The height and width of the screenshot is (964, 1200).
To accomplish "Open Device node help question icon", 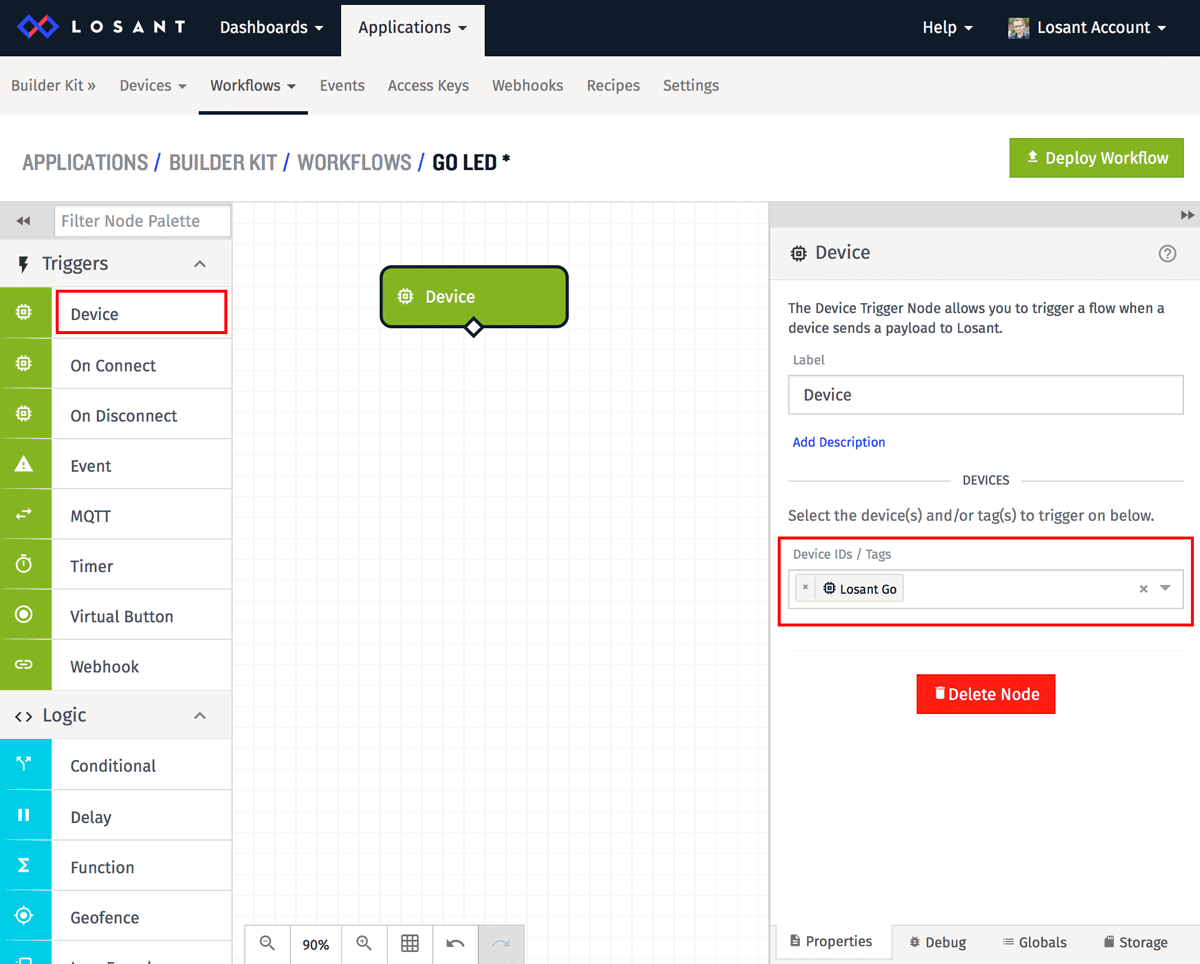I will pyautogui.click(x=1167, y=253).
